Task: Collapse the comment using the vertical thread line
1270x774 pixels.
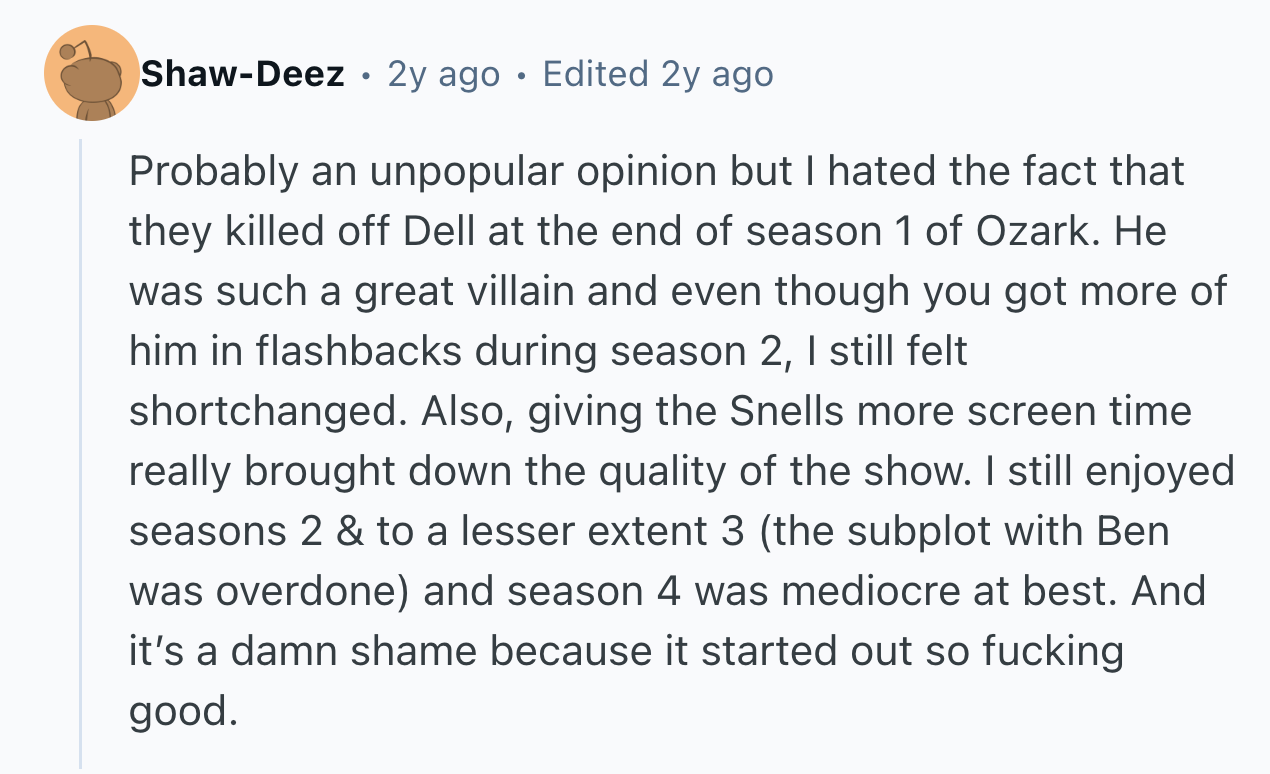Action: pos(82,450)
